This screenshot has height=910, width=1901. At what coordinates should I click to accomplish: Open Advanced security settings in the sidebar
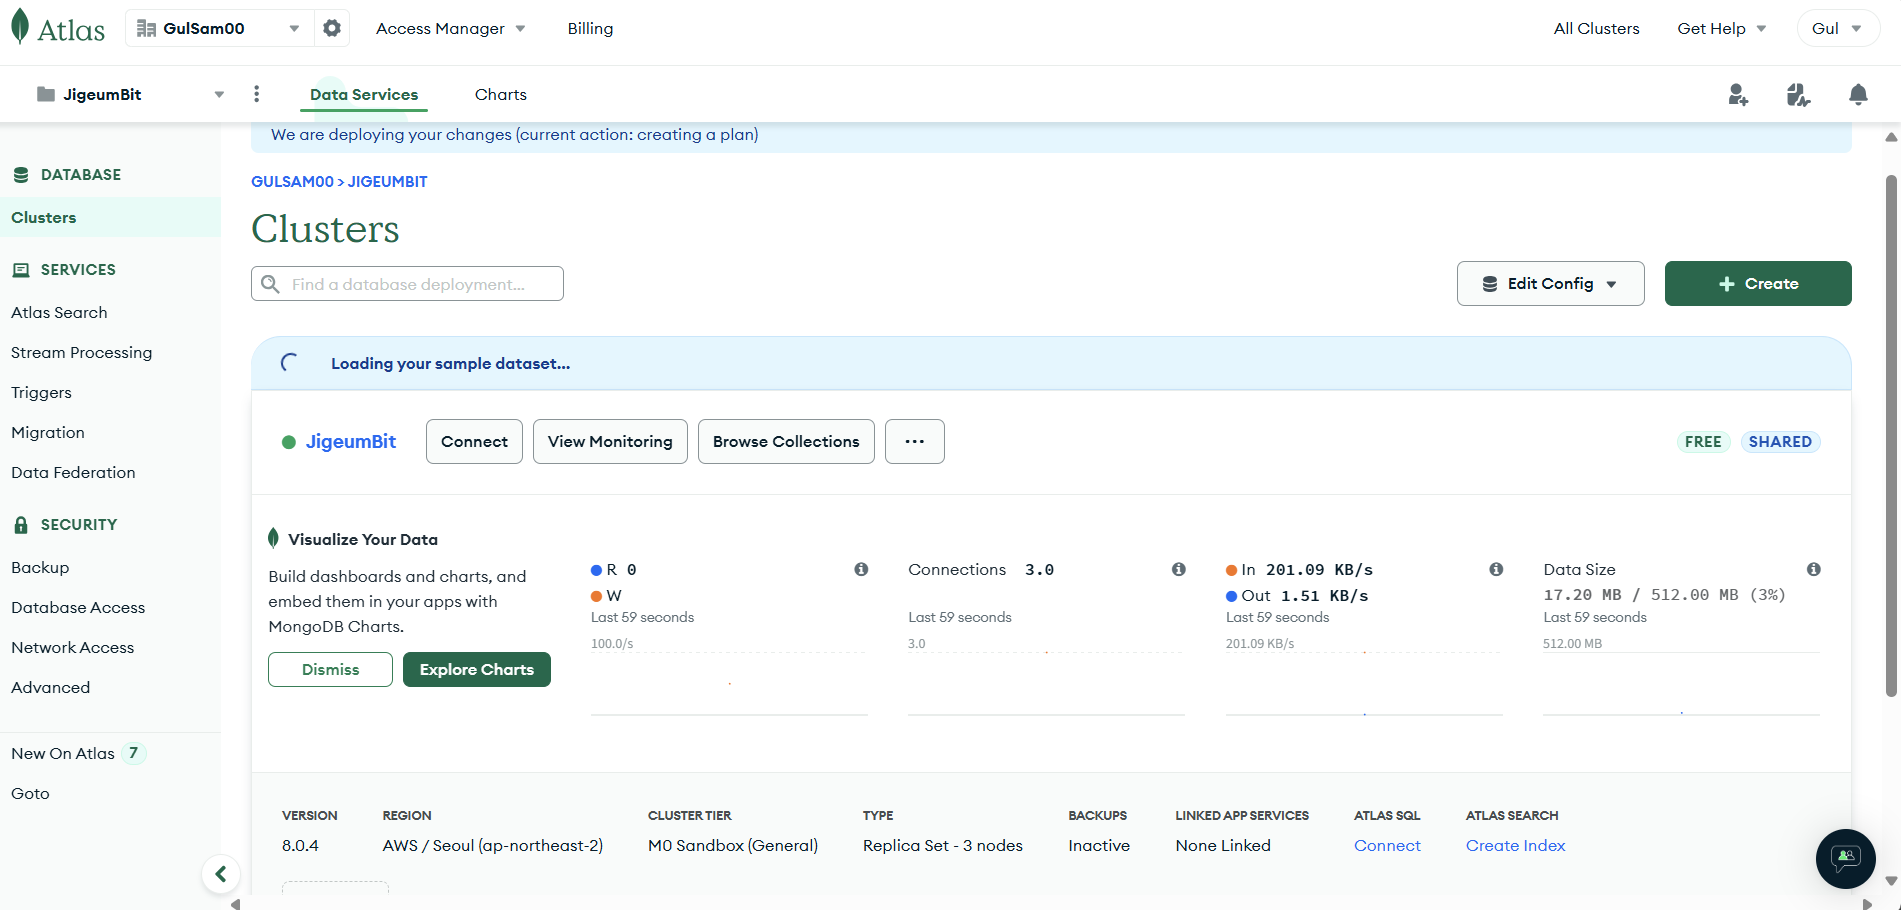click(51, 687)
